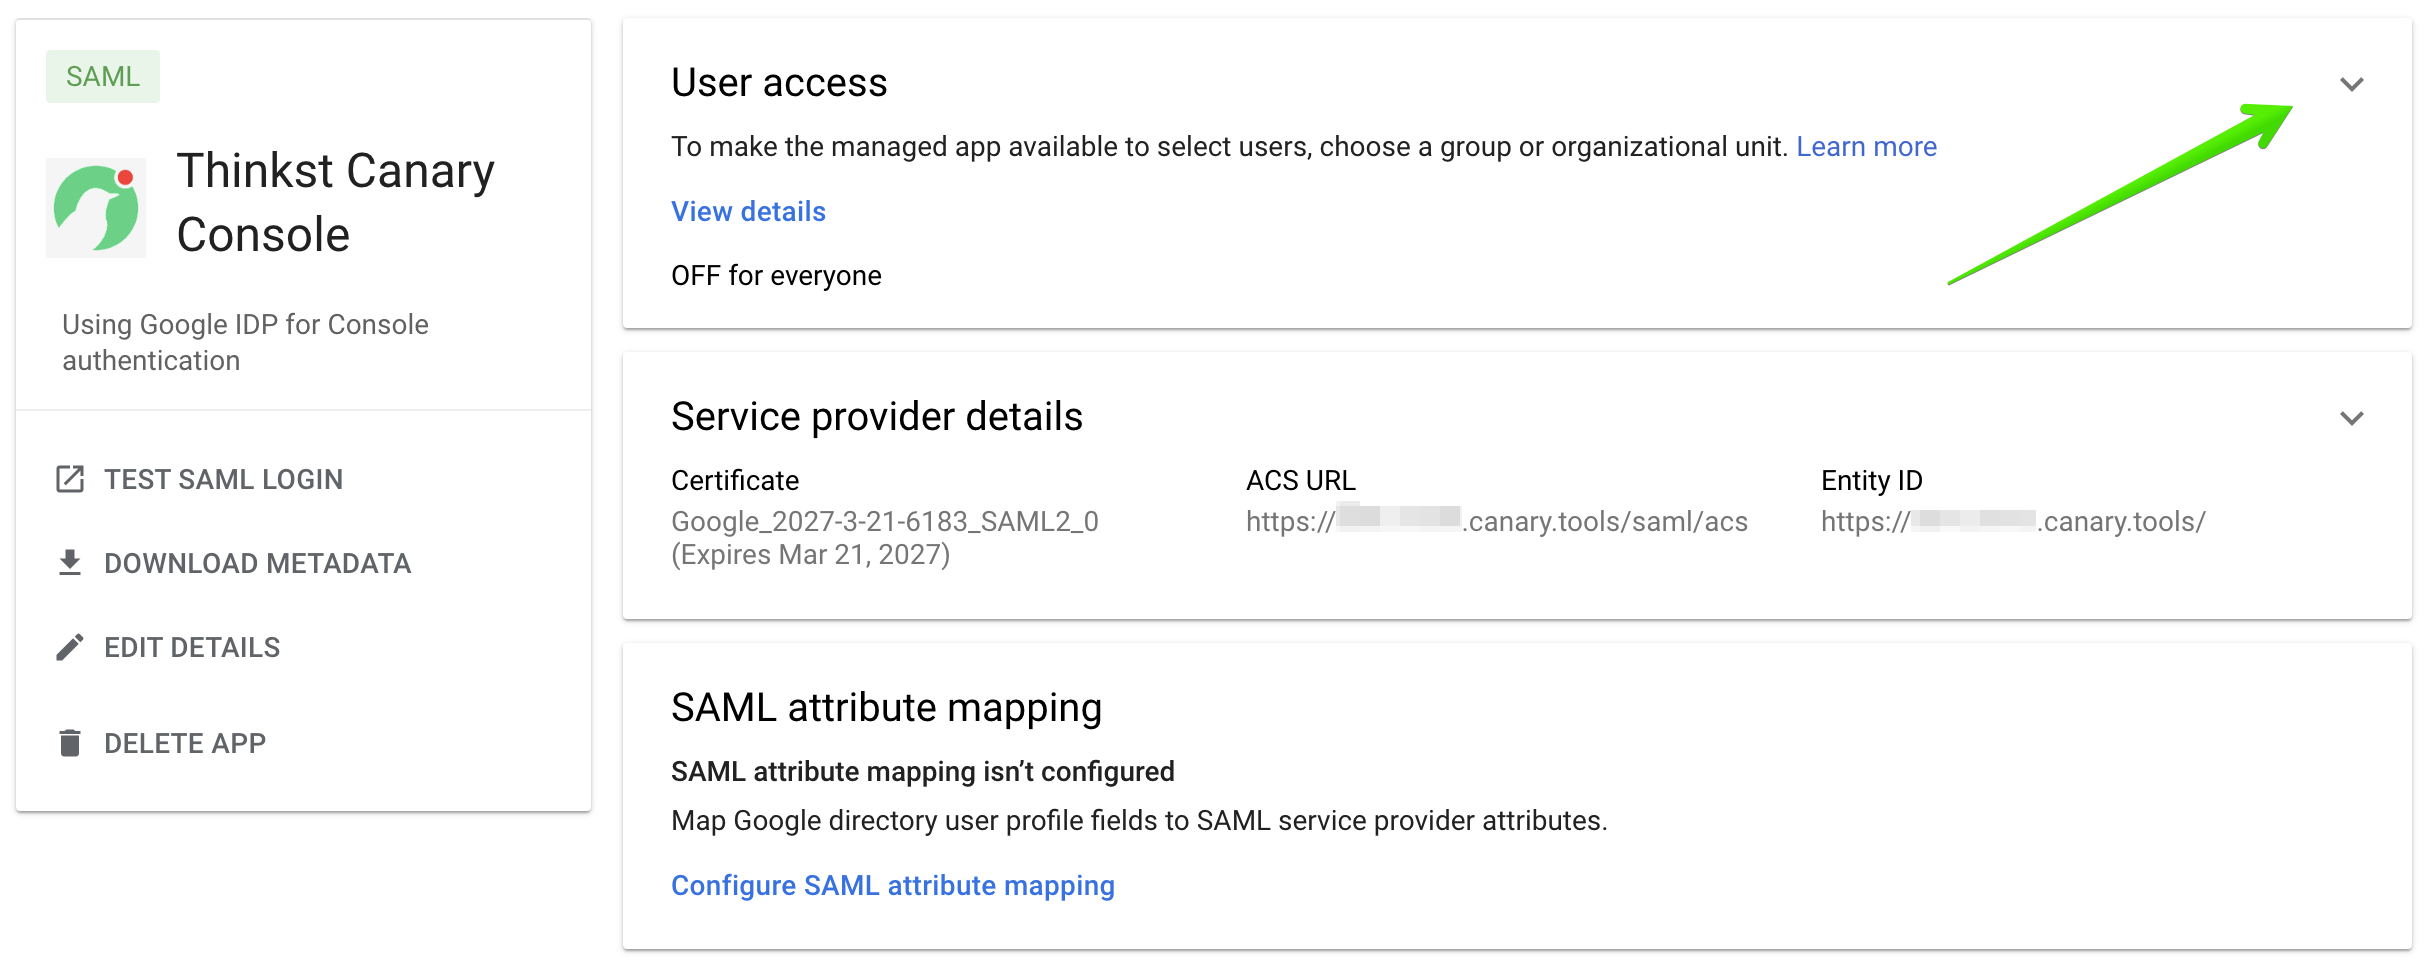Choose EDIT DETAILS action
Viewport: 2432px width, 966px height.
tap(192, 647)
